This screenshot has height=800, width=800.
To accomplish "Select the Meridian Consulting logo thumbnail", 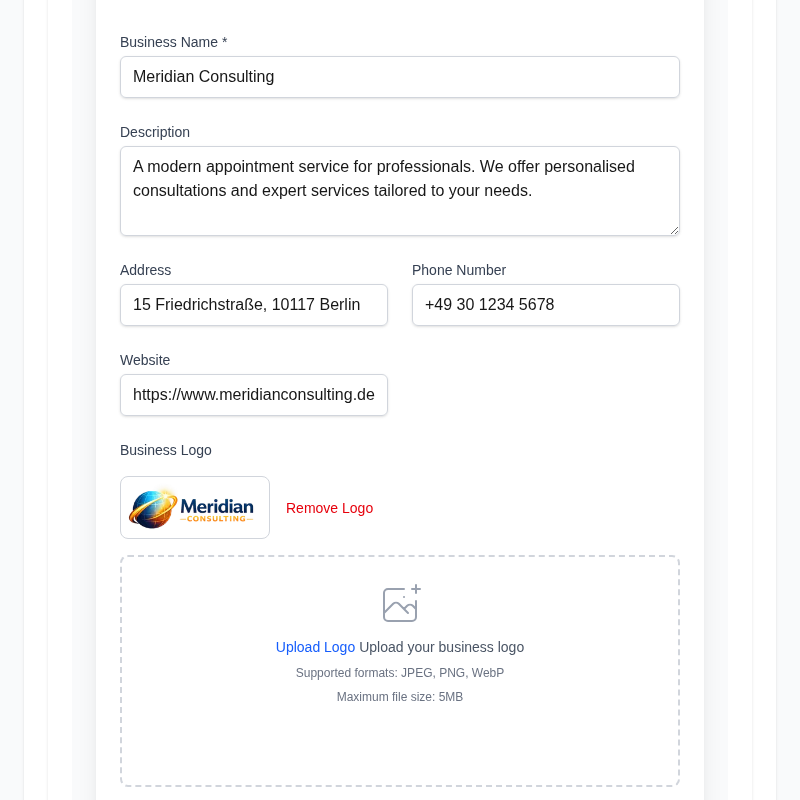I will pos(194,507).
